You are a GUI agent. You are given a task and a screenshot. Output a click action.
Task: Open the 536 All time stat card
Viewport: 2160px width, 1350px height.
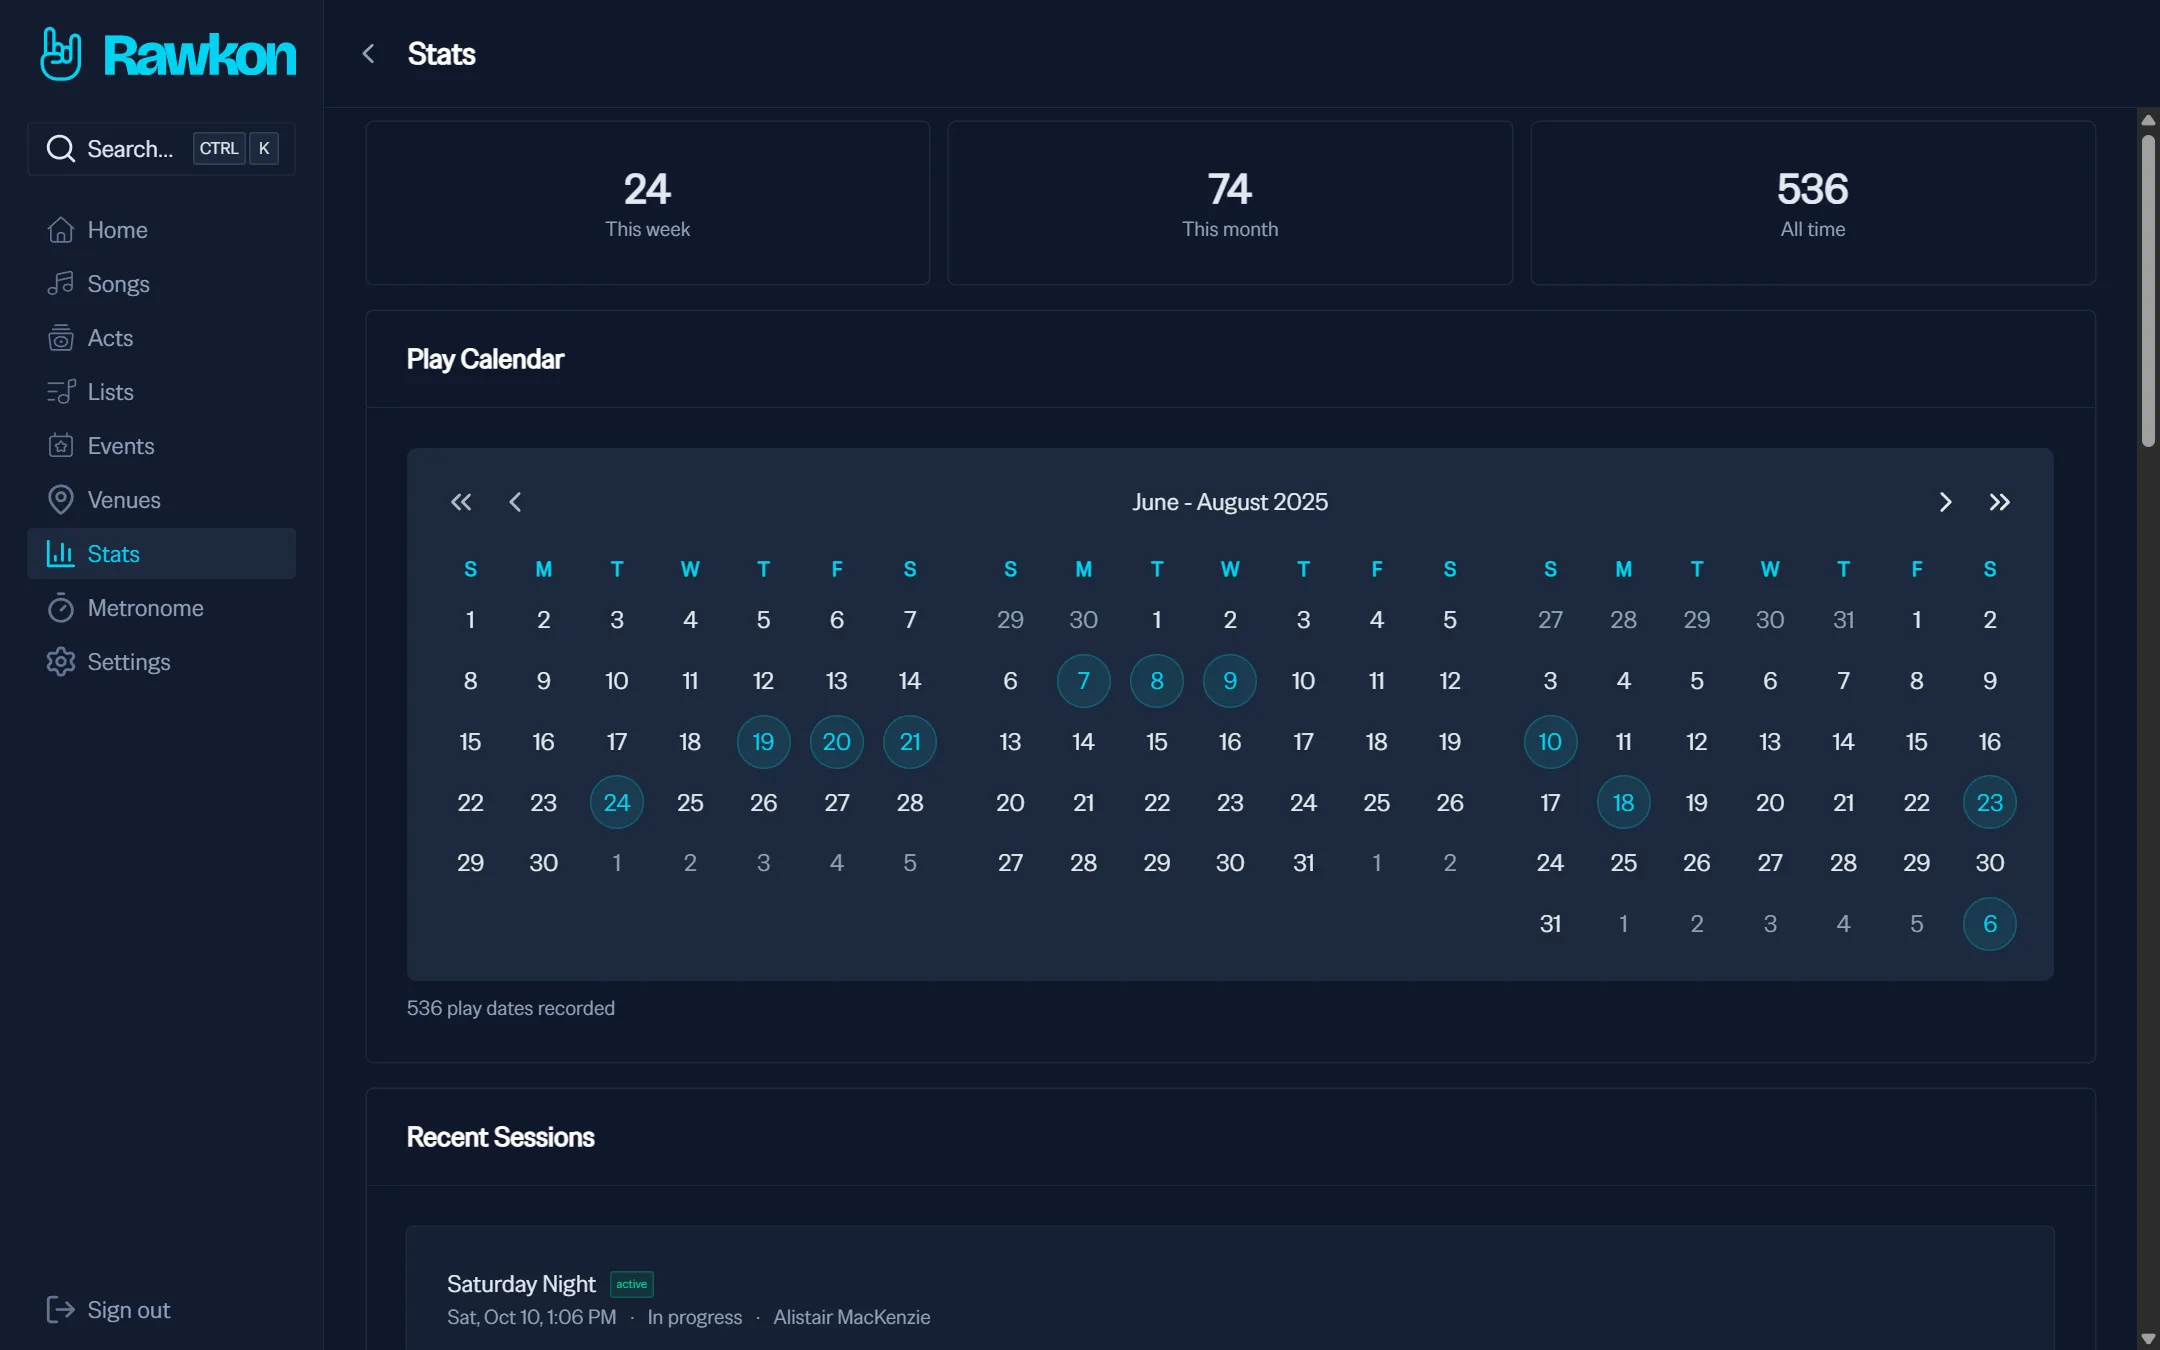coord(1813,203)
